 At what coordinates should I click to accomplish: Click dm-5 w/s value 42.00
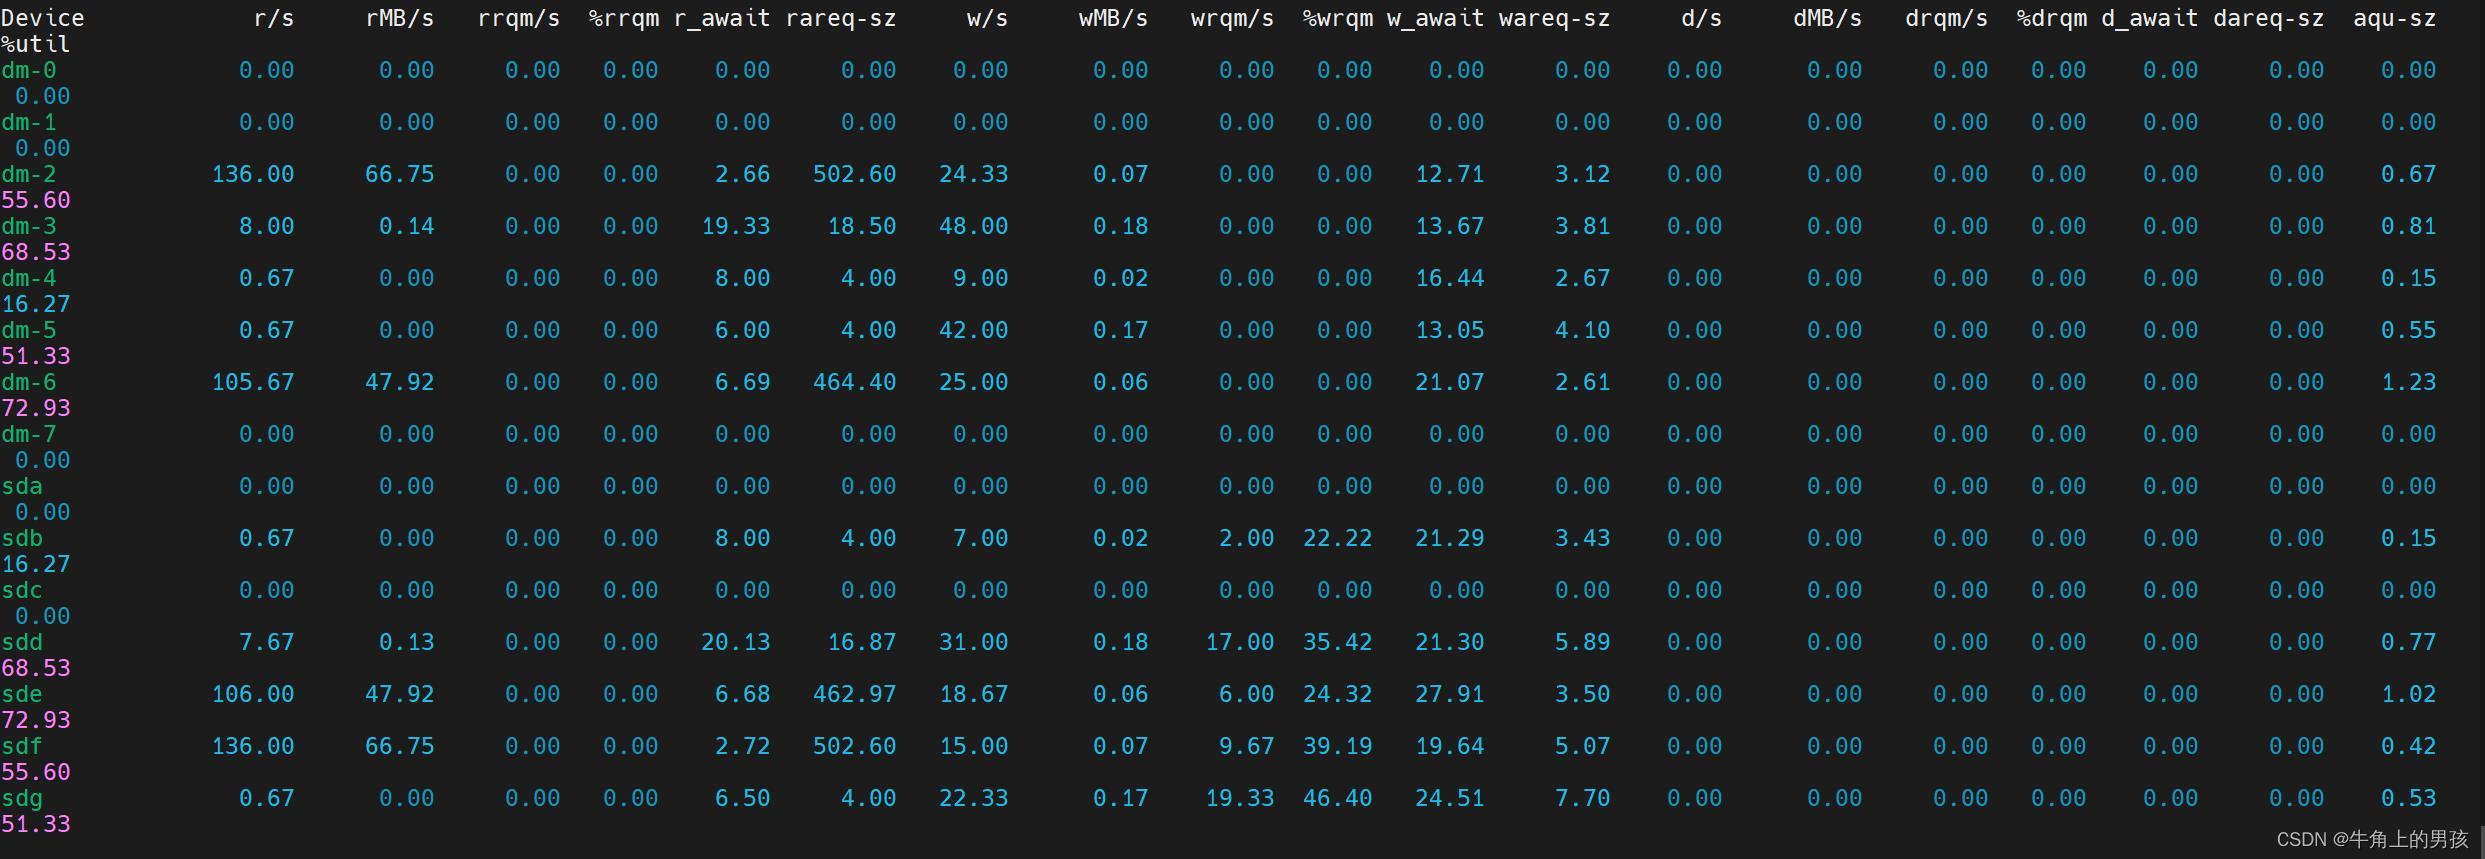(974, 330)
